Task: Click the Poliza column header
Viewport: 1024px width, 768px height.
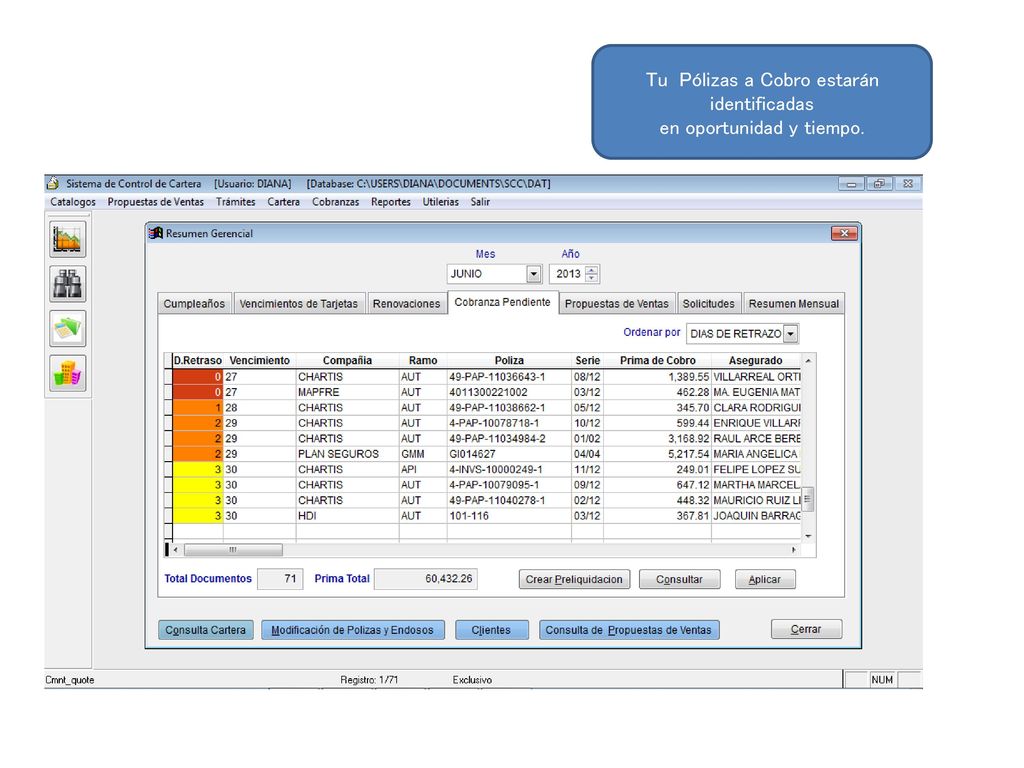Action: point(509,360)
